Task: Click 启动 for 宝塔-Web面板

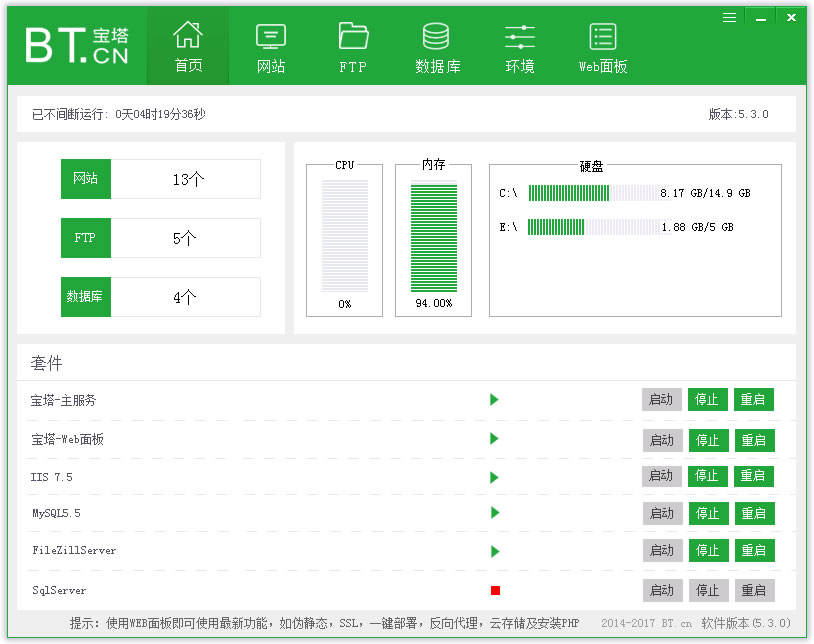Action: [662, 441]
